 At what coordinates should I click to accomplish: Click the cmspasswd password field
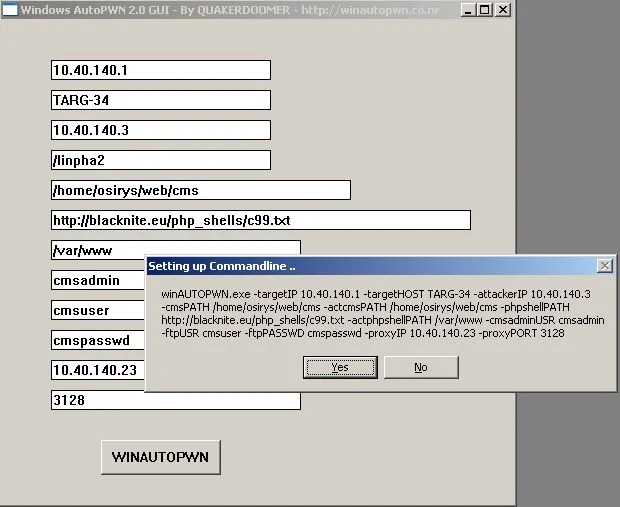98,341
